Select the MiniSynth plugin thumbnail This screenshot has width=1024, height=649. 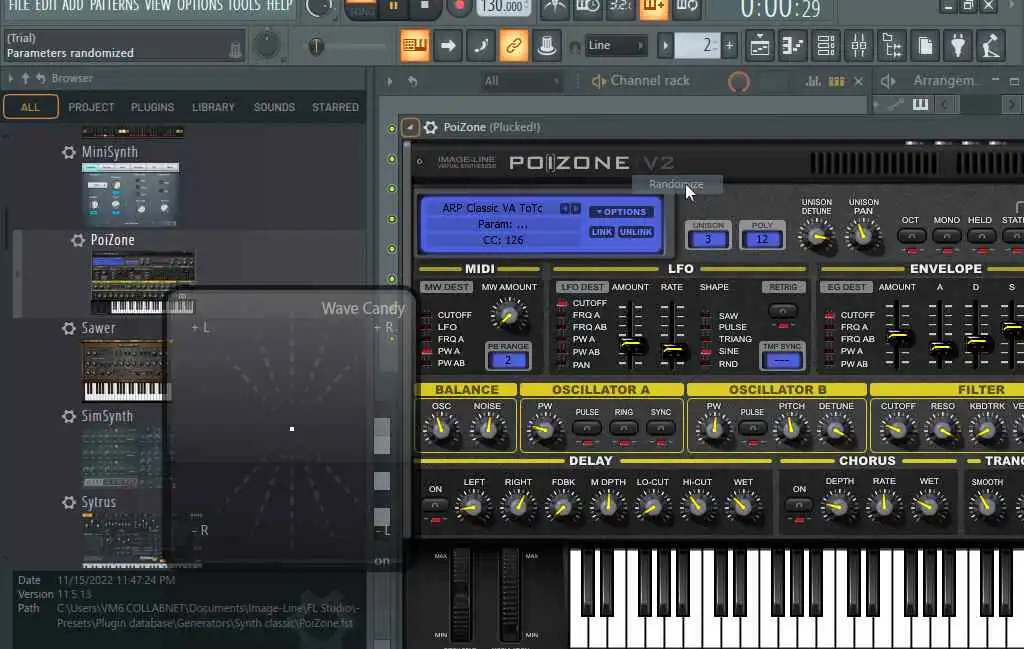pyautogui.click(x=131, y=195)
